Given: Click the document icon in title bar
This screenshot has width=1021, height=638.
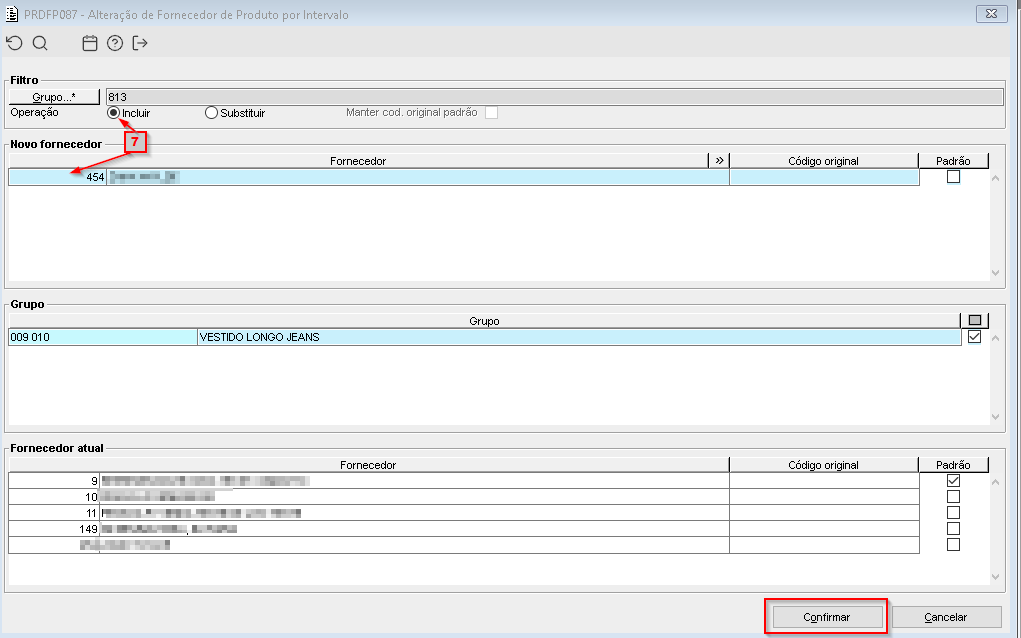Looking at the screenshot, I should click(12, 14).
